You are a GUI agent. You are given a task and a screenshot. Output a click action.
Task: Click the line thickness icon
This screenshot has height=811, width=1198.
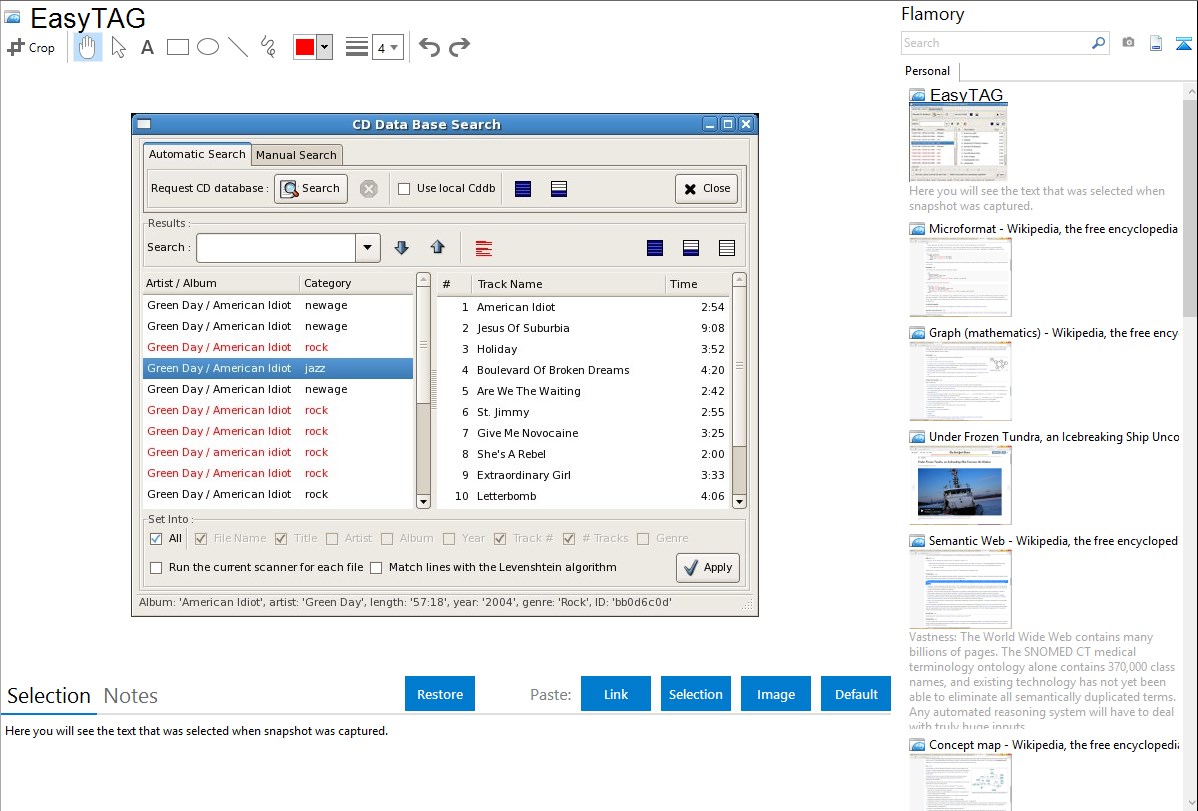(x=357, y=47)
